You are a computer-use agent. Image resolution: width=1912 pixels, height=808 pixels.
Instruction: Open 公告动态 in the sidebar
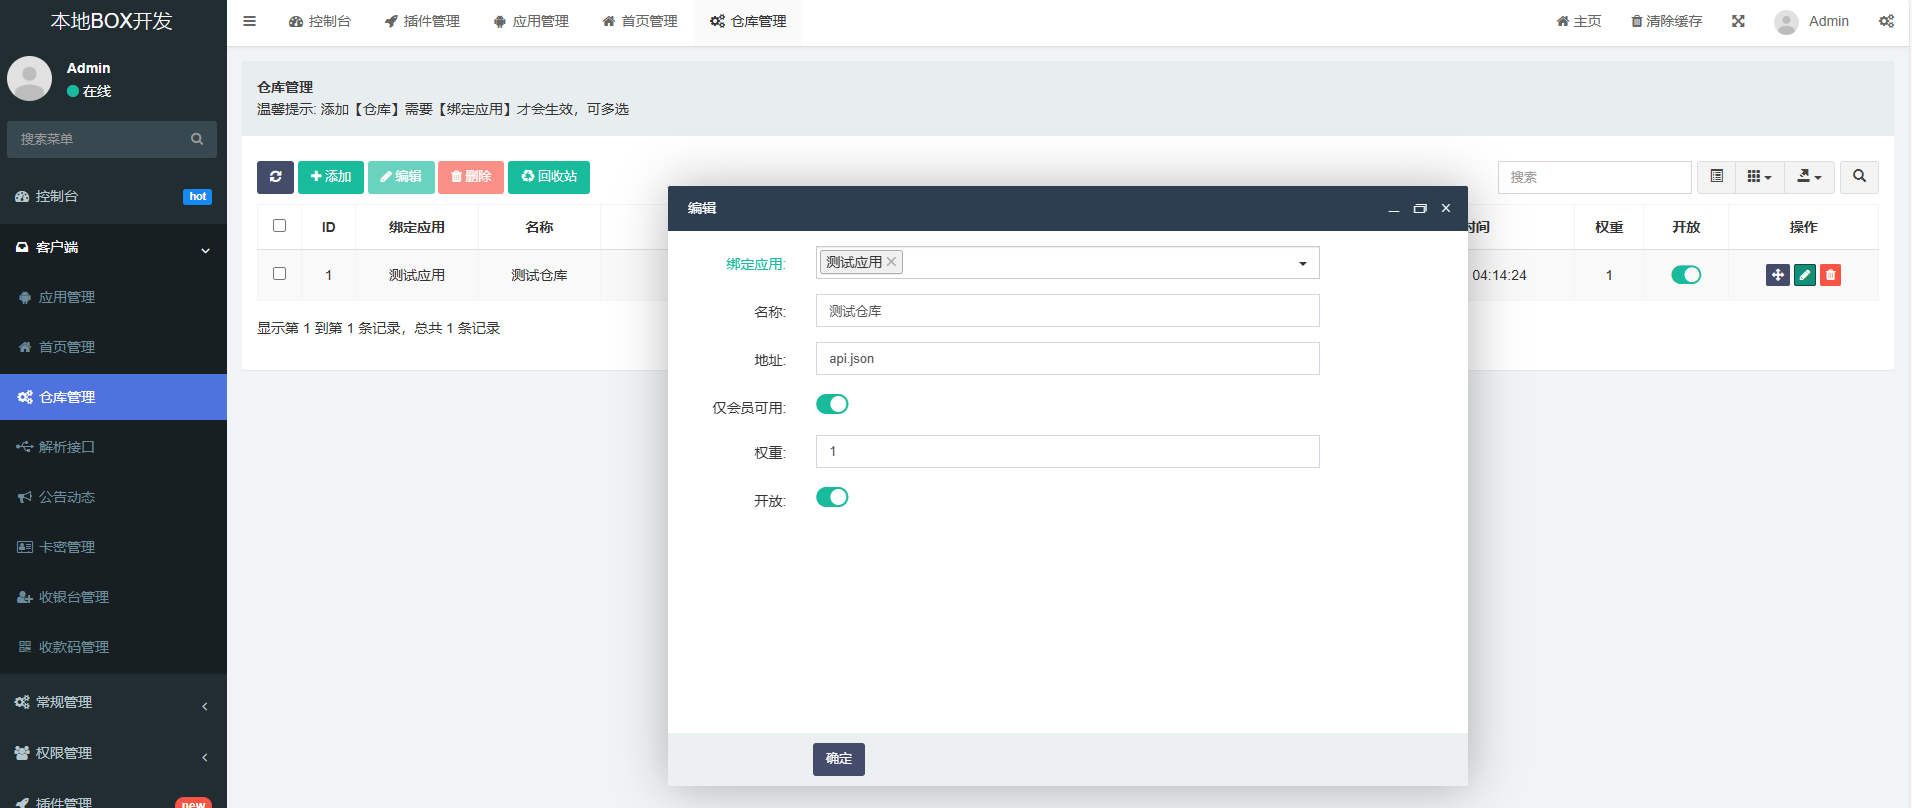click(x=113, y=498)
